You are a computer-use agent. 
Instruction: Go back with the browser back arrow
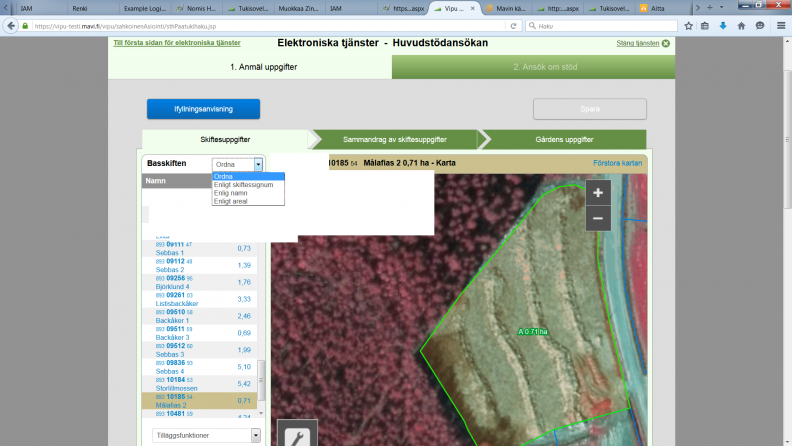[11, 26]
